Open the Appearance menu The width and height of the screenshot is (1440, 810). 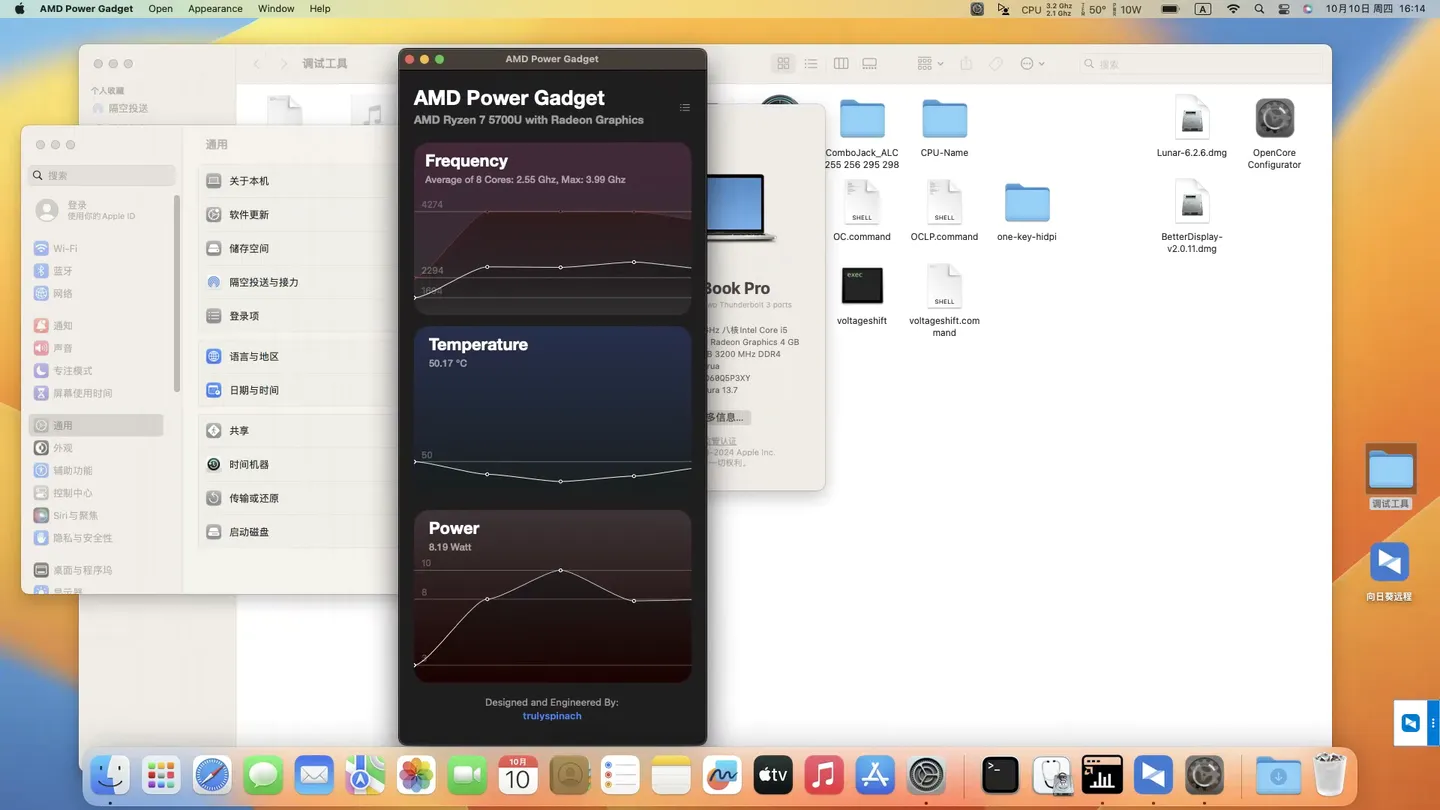[215, 9]
